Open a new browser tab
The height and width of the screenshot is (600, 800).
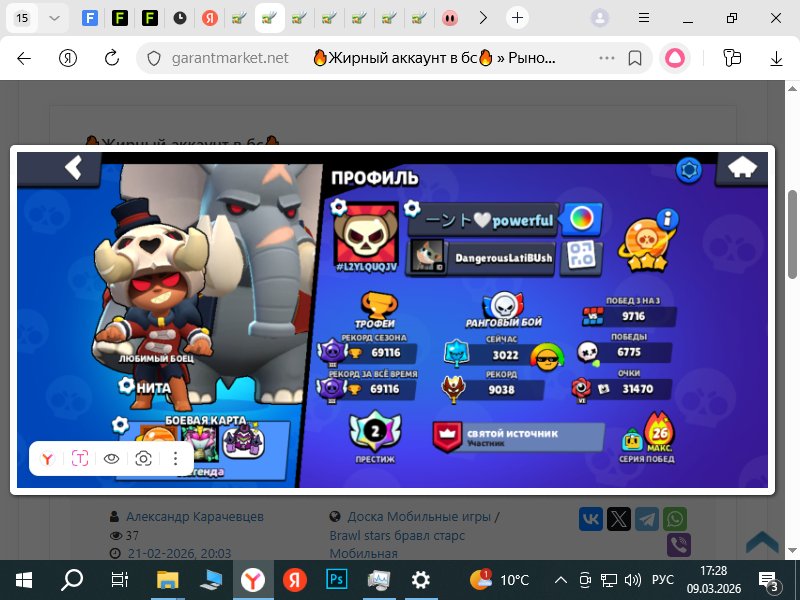coord(516,18)
